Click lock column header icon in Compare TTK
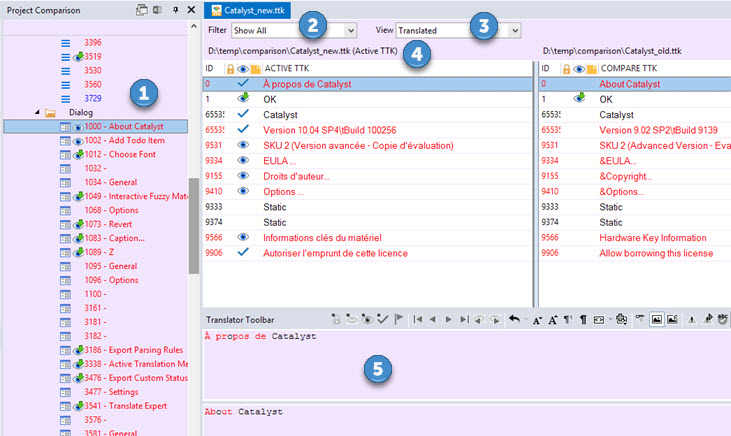The width and height of the screenshot is (731, 436). click(x=566, y=69)
